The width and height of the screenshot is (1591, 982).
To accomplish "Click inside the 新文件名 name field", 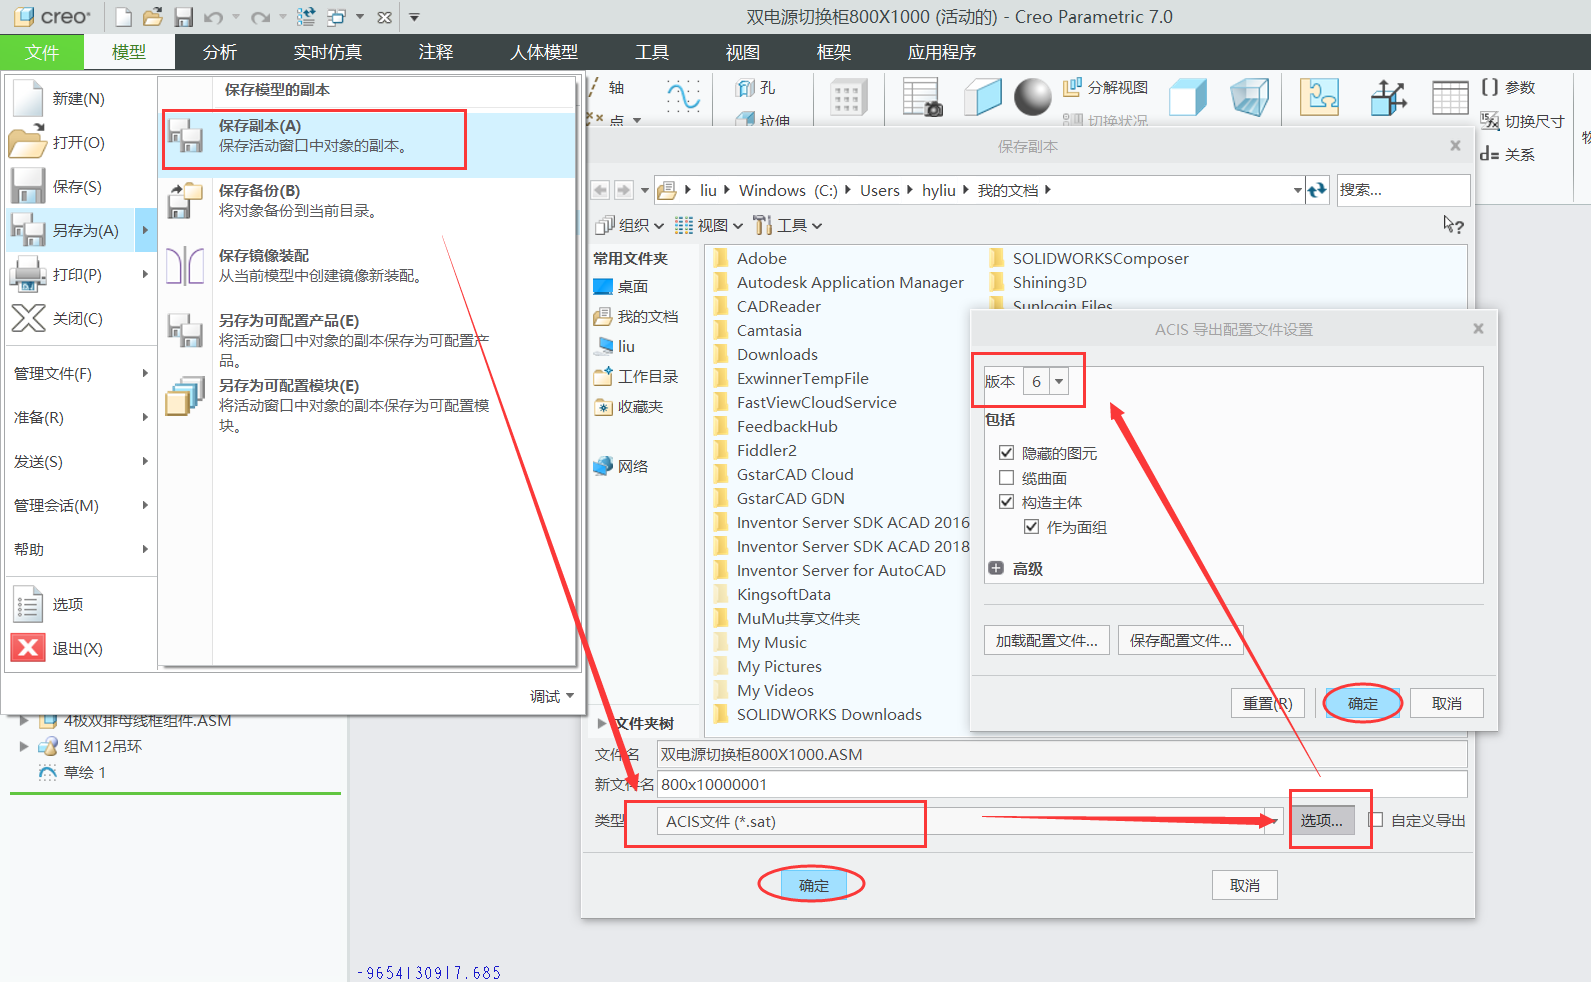I will point(1062,784).
